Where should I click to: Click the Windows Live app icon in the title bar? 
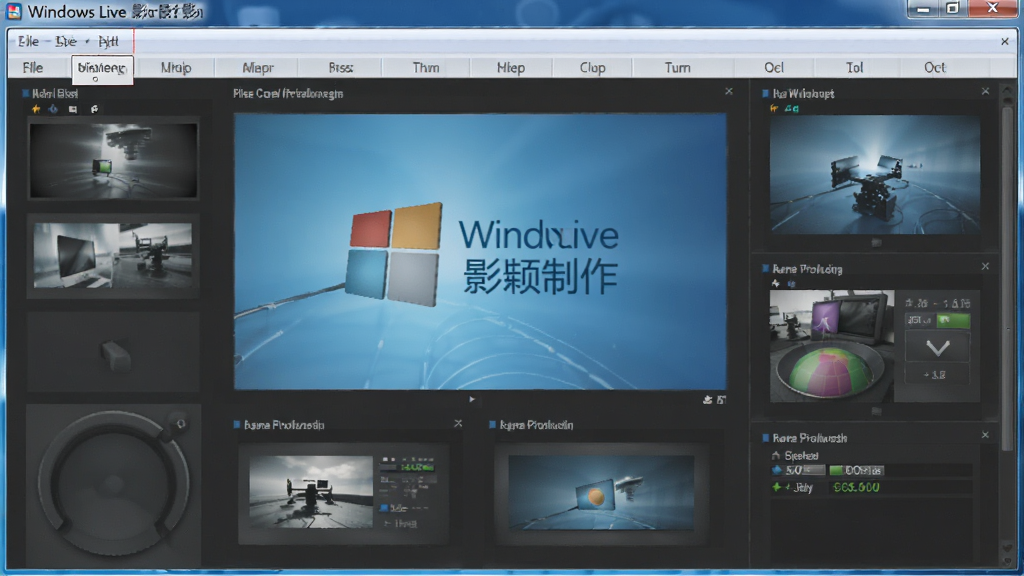(14, 11)
